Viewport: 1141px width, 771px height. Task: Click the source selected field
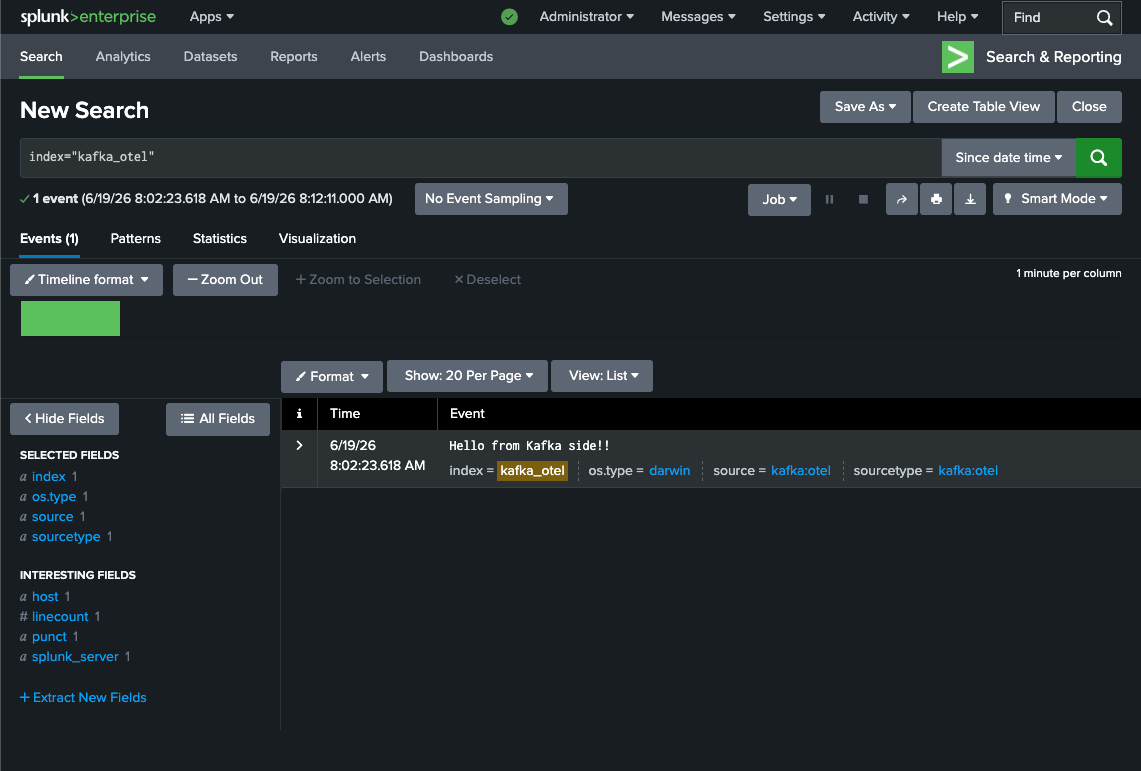(x=52, y=516)
